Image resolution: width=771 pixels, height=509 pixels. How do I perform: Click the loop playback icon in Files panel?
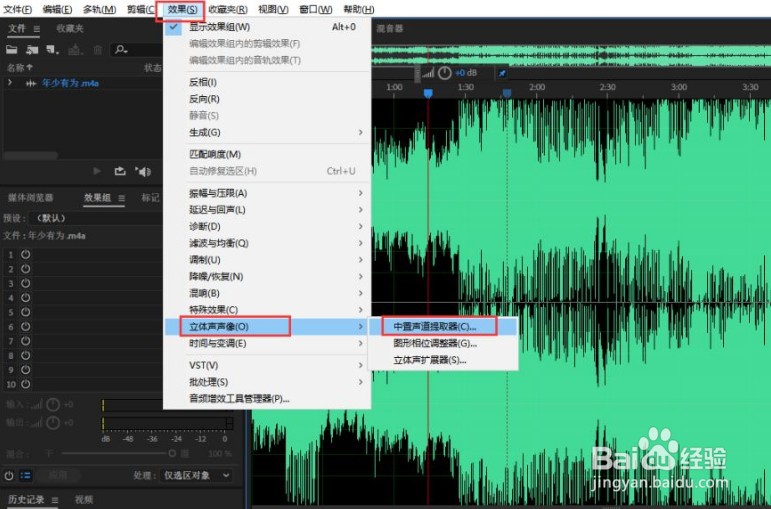120,171
